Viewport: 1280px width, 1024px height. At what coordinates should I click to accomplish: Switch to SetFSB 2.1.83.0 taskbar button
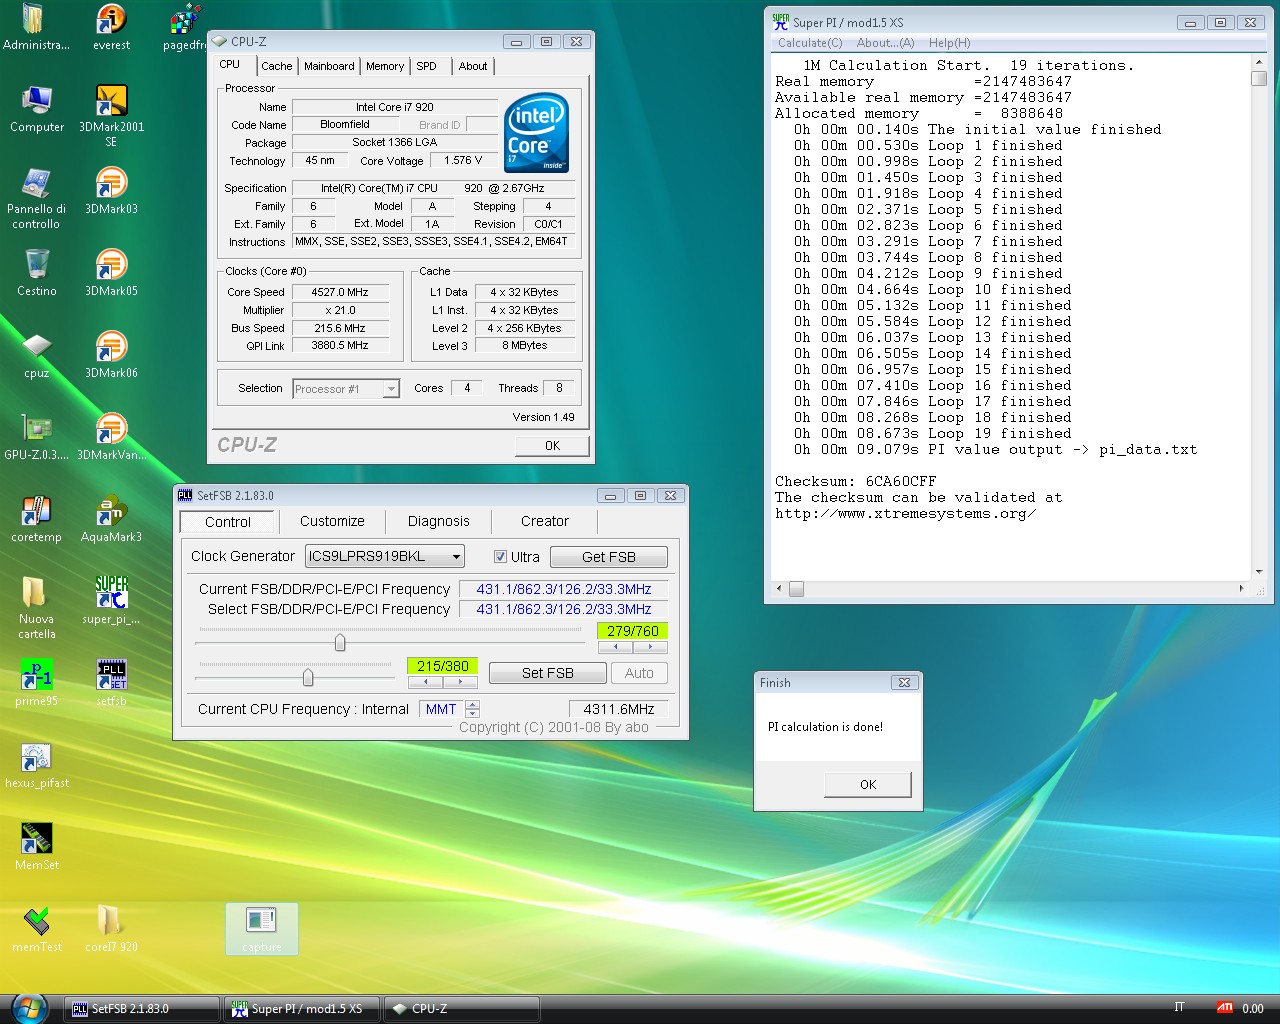[x=142, y=1009]
